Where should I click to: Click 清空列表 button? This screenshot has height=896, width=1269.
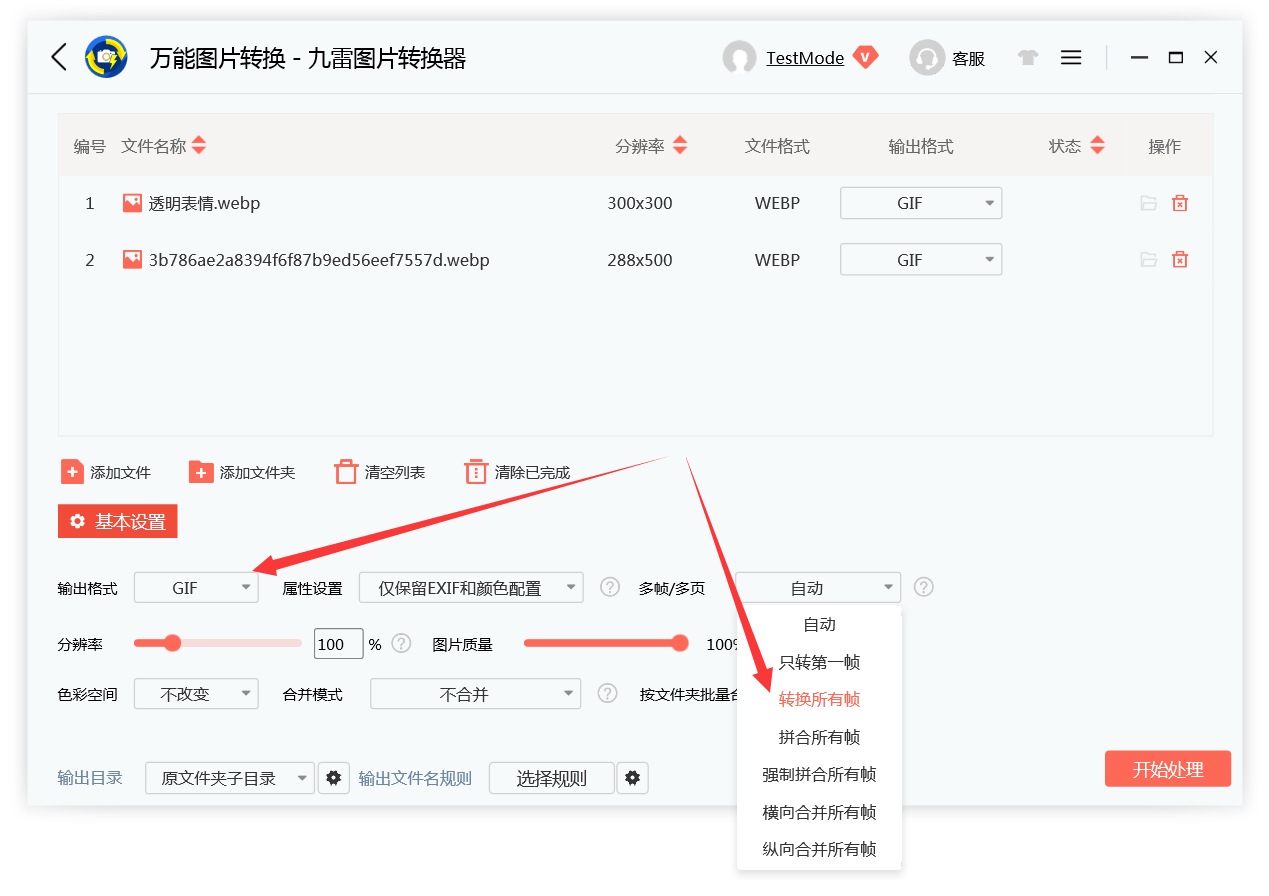pos(380,472)
